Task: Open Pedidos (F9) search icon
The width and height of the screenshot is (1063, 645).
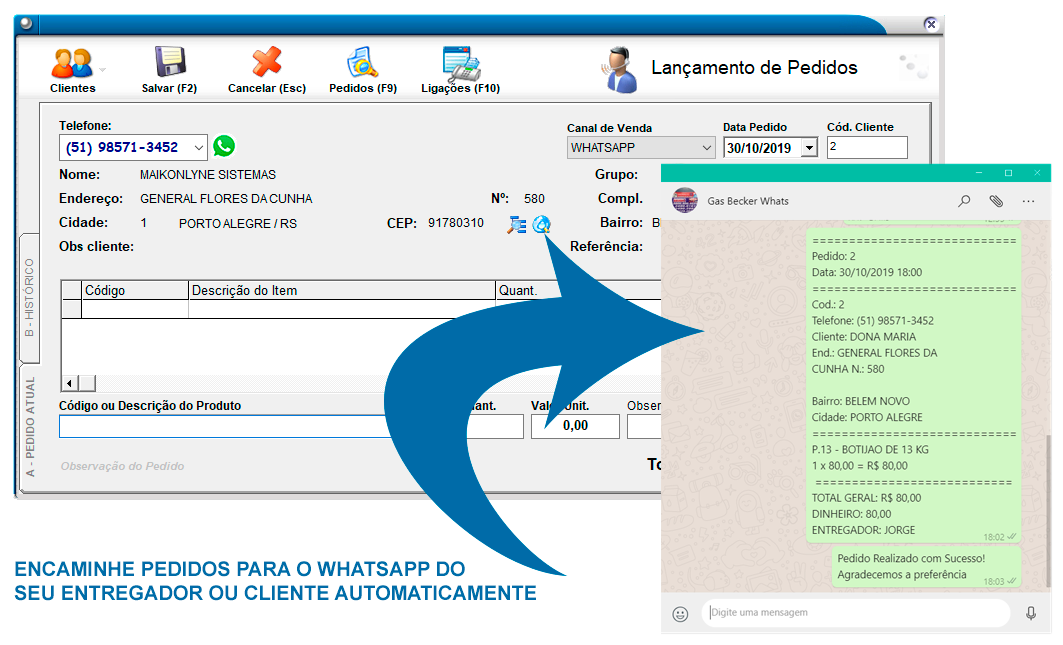Action: [x=362, y=64]
